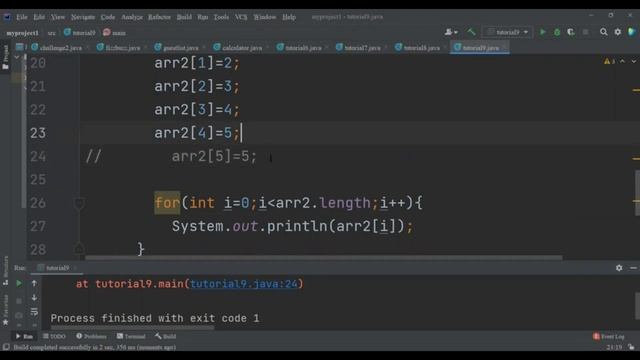Open the File menu
The image size is (640, 360).
click(22, 17)
